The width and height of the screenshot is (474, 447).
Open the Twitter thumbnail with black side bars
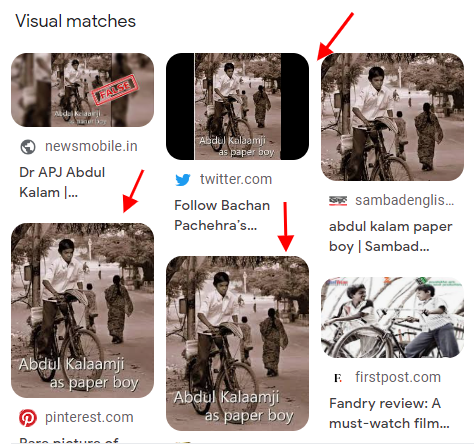point(237,106)
